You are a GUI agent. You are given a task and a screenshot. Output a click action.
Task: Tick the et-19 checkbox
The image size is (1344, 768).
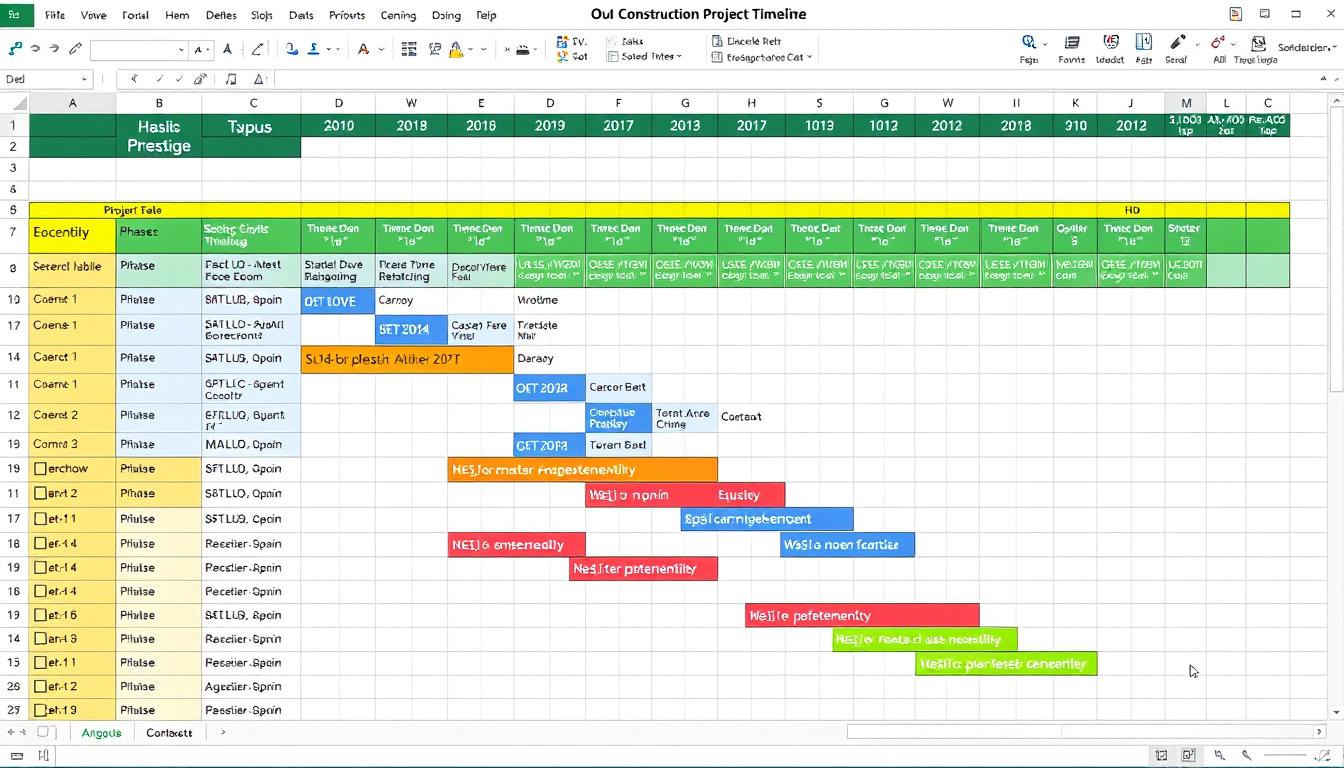click(x=40, y=710)
